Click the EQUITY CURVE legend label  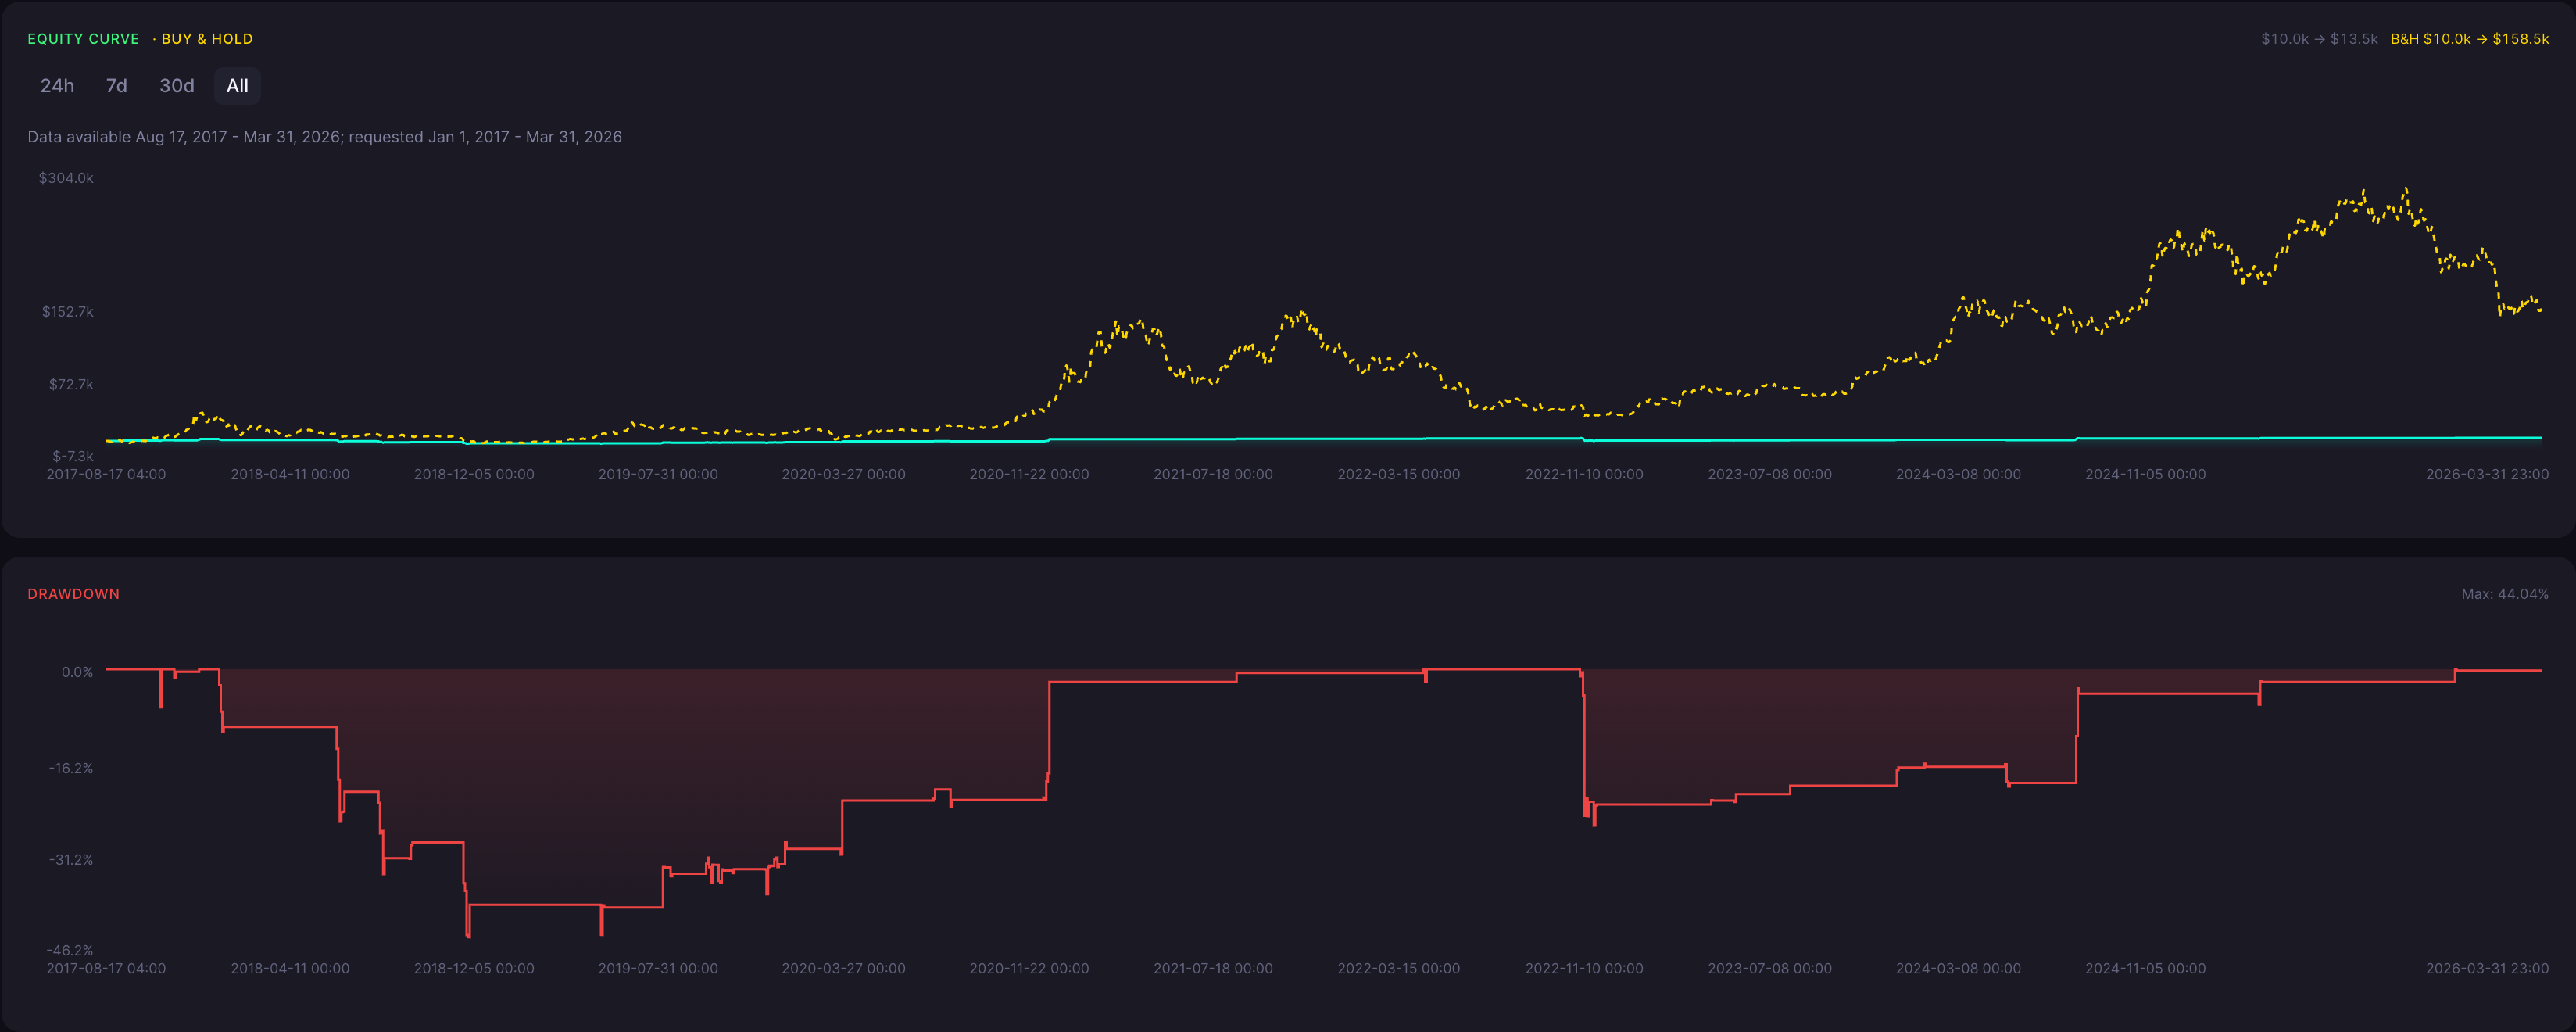[83, 39]
